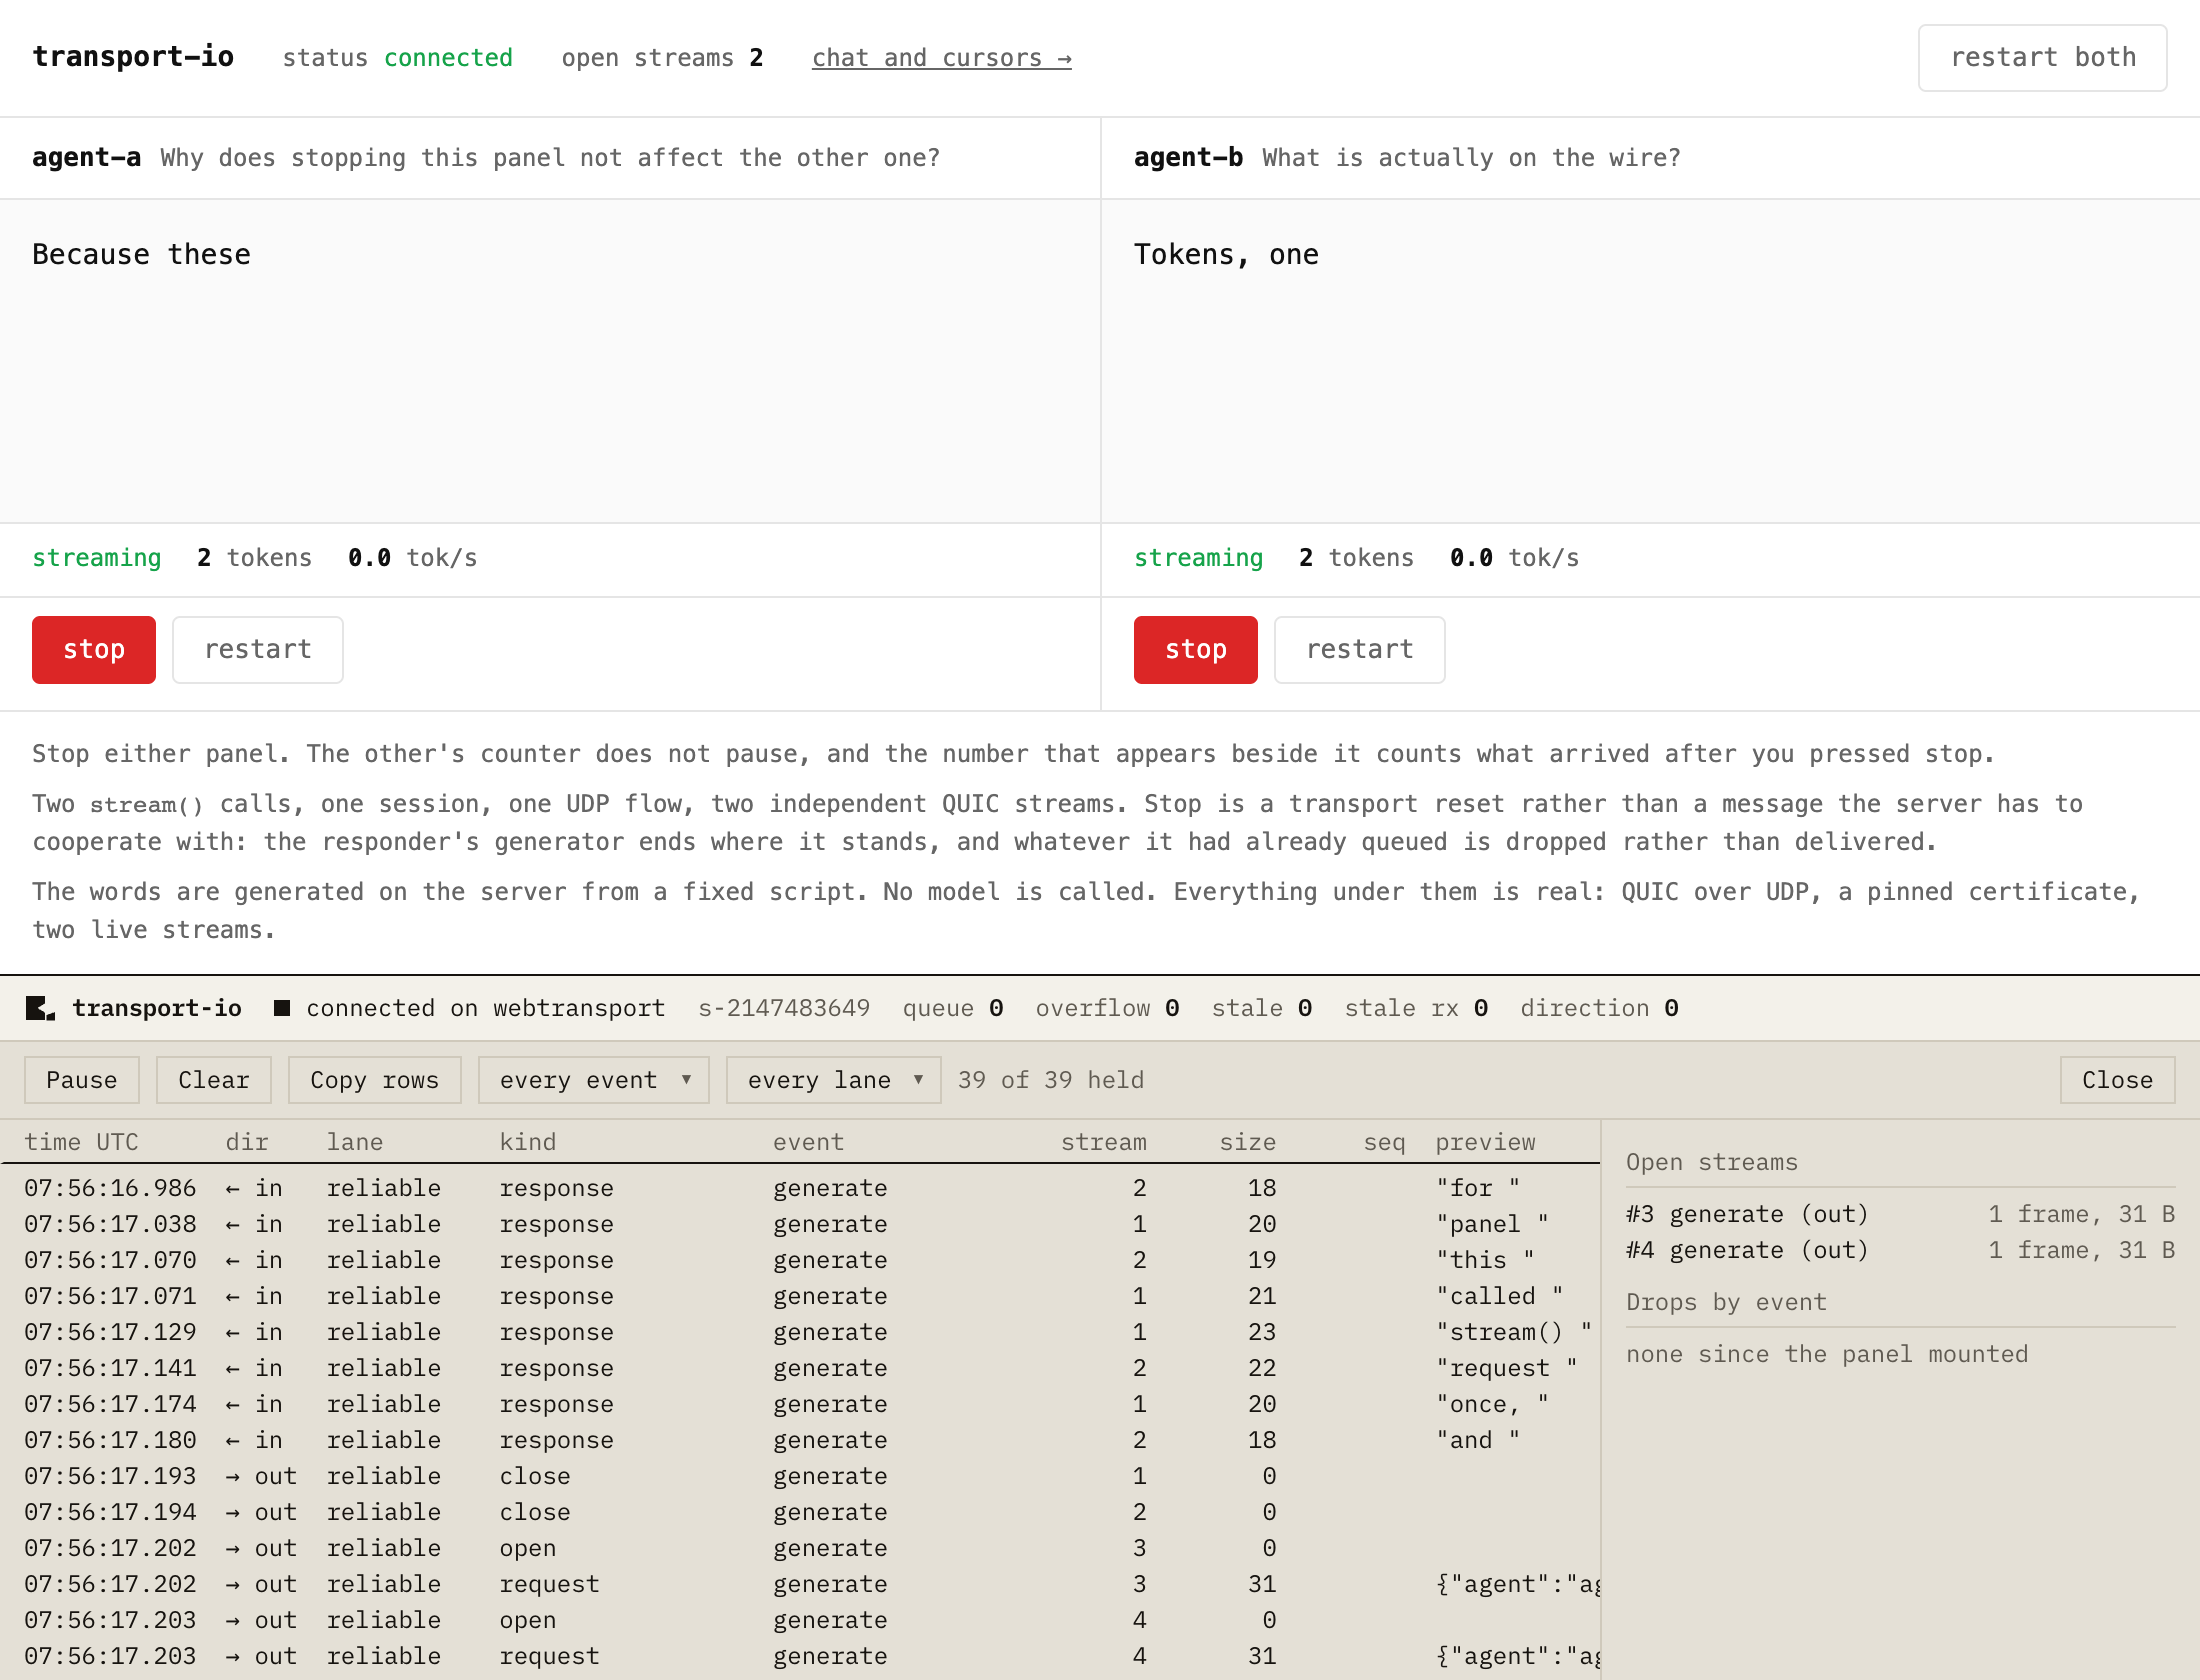Screen dimensions: 2200x1680
Task: Click the preview cell '"once, "'
Action: coord(1492,1404)
